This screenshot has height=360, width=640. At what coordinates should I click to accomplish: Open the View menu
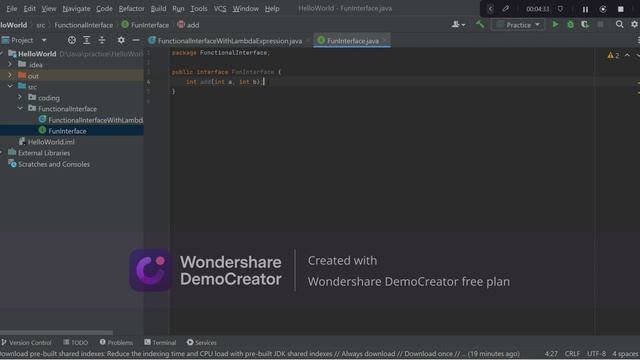tap(49, 9)
